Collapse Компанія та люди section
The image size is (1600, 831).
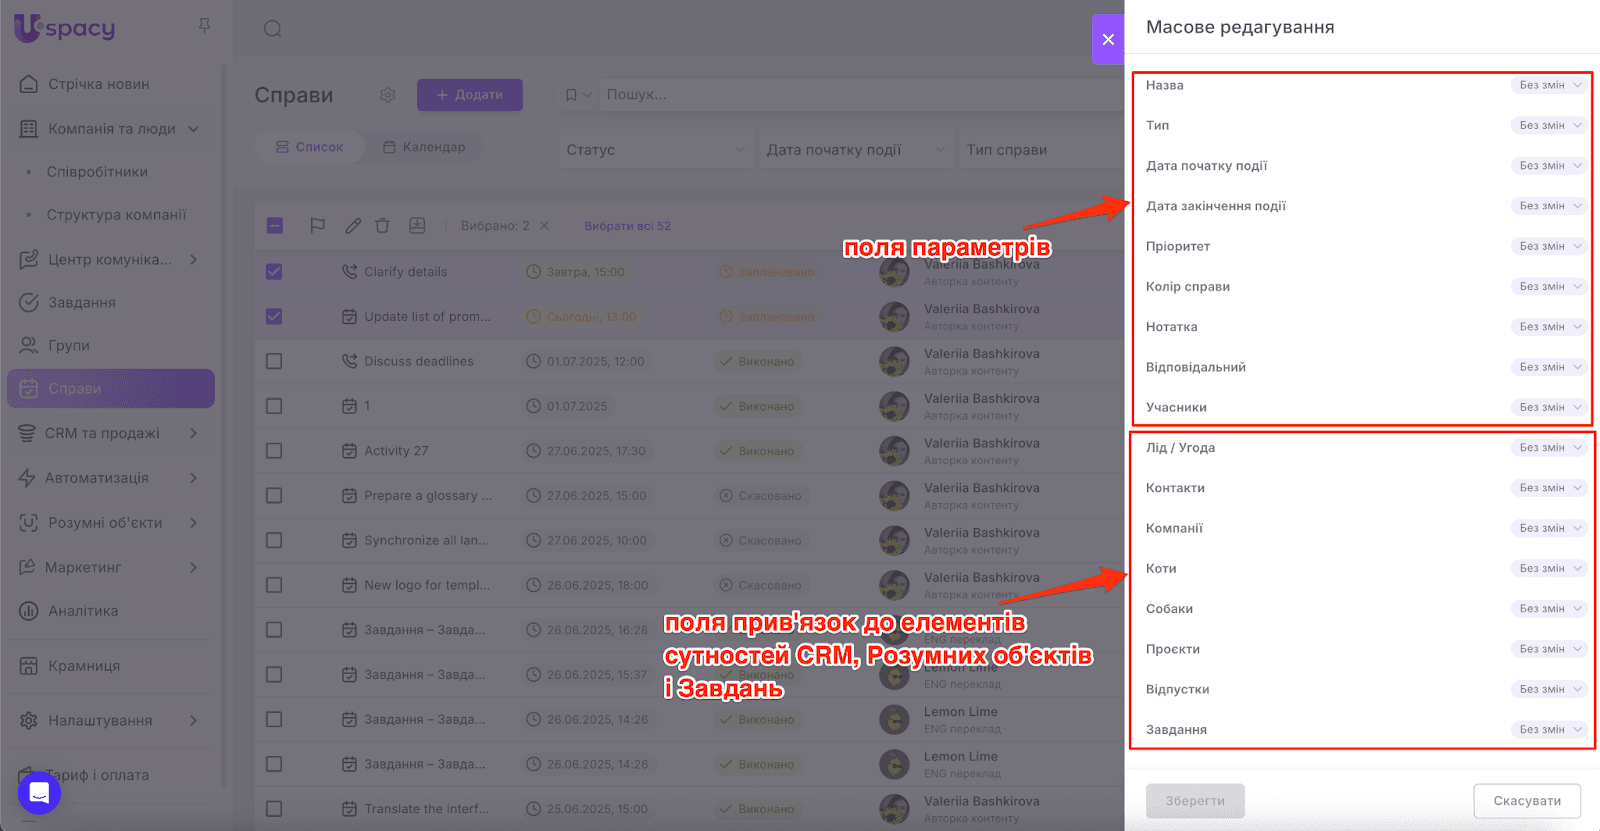pos(194,129)
